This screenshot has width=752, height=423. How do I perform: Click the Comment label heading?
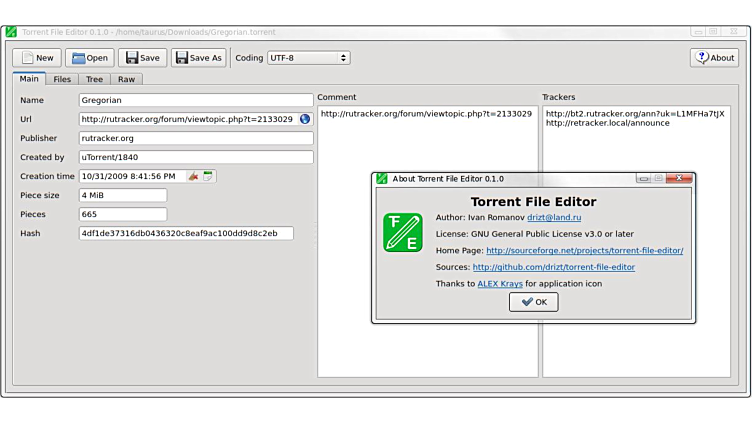(x=336, y=97)
